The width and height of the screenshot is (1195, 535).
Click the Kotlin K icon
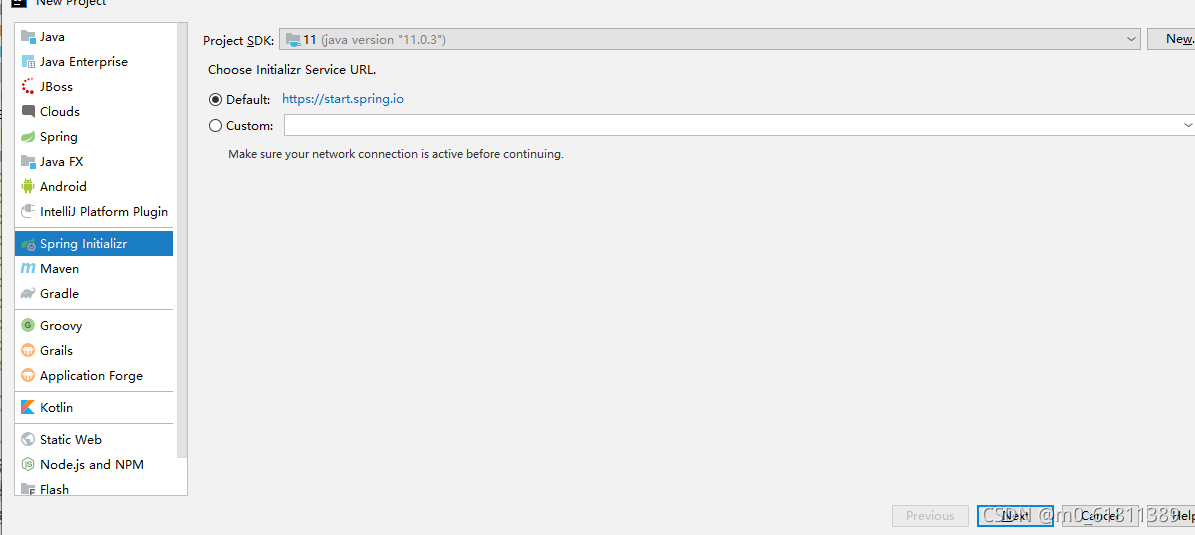[x=28, y=408]
